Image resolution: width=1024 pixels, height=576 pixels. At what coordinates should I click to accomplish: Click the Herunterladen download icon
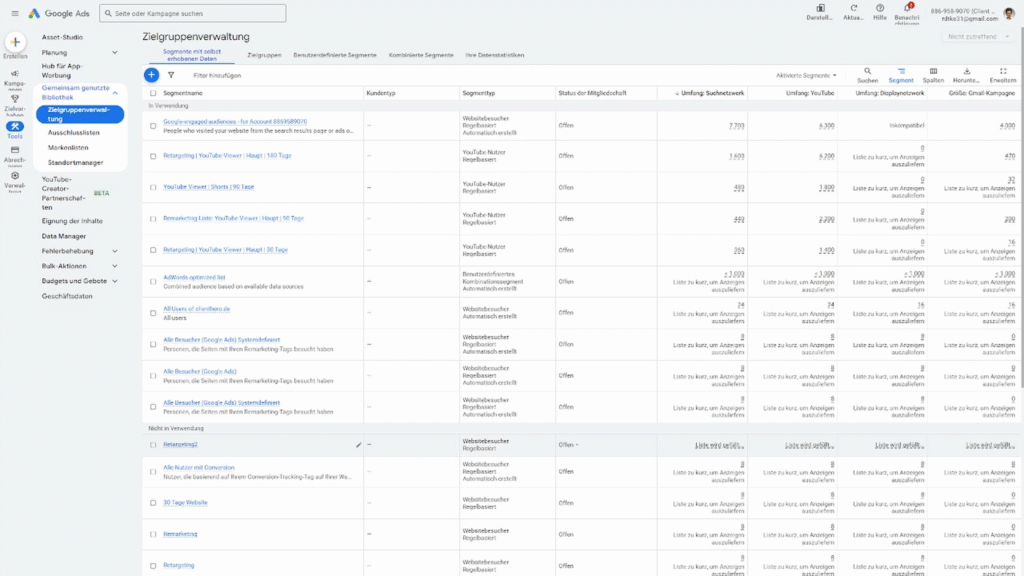click(x=967, y=71)
